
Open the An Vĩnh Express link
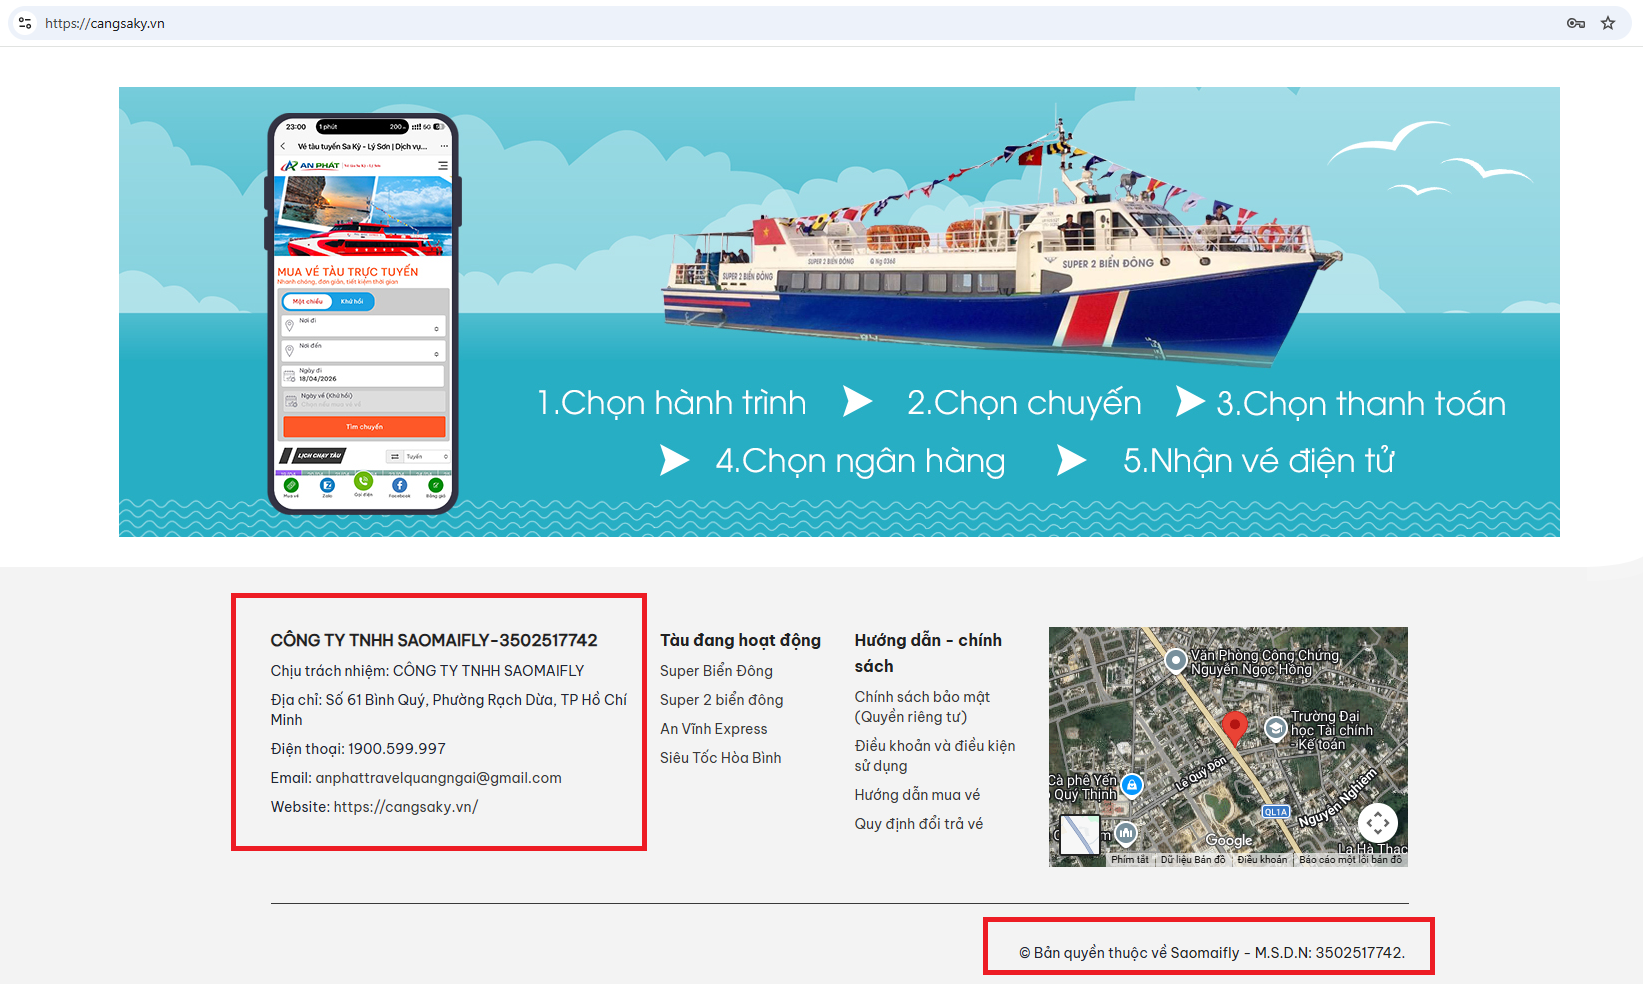click(x=714, y=729)
